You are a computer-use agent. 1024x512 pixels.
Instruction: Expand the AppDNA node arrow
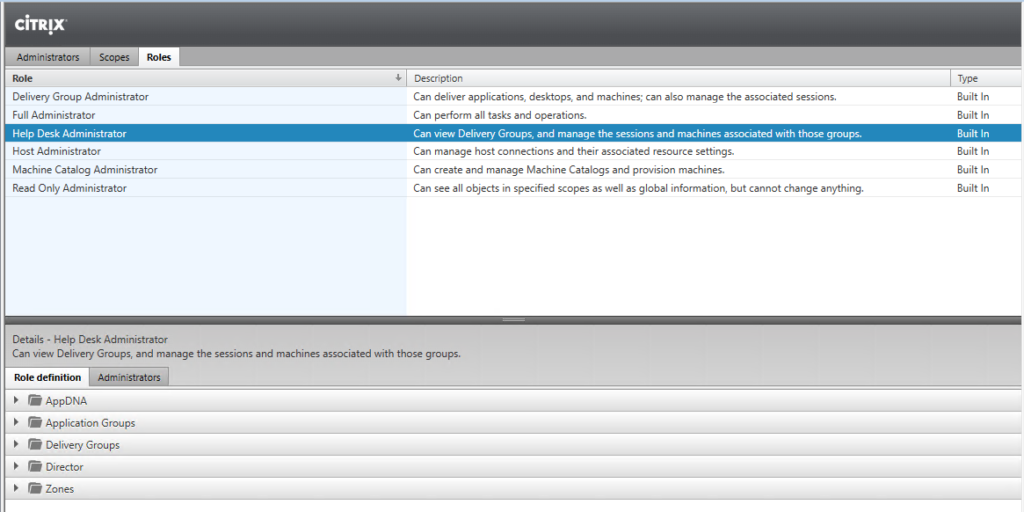[16, 400]
